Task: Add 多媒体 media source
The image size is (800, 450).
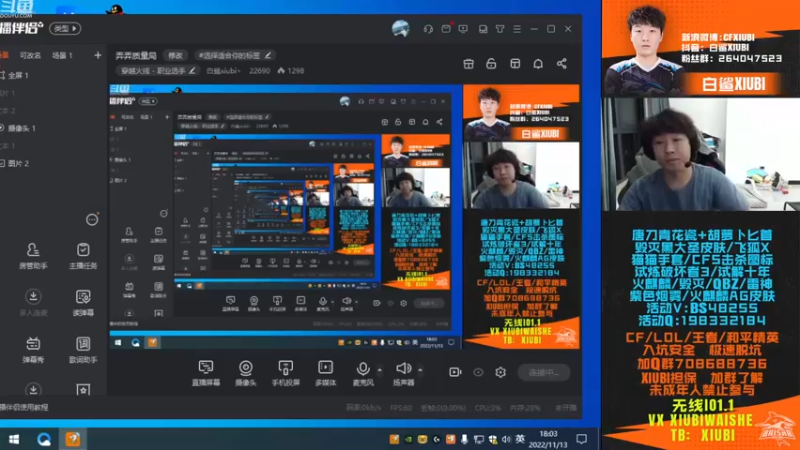Action: pos(326,373)
